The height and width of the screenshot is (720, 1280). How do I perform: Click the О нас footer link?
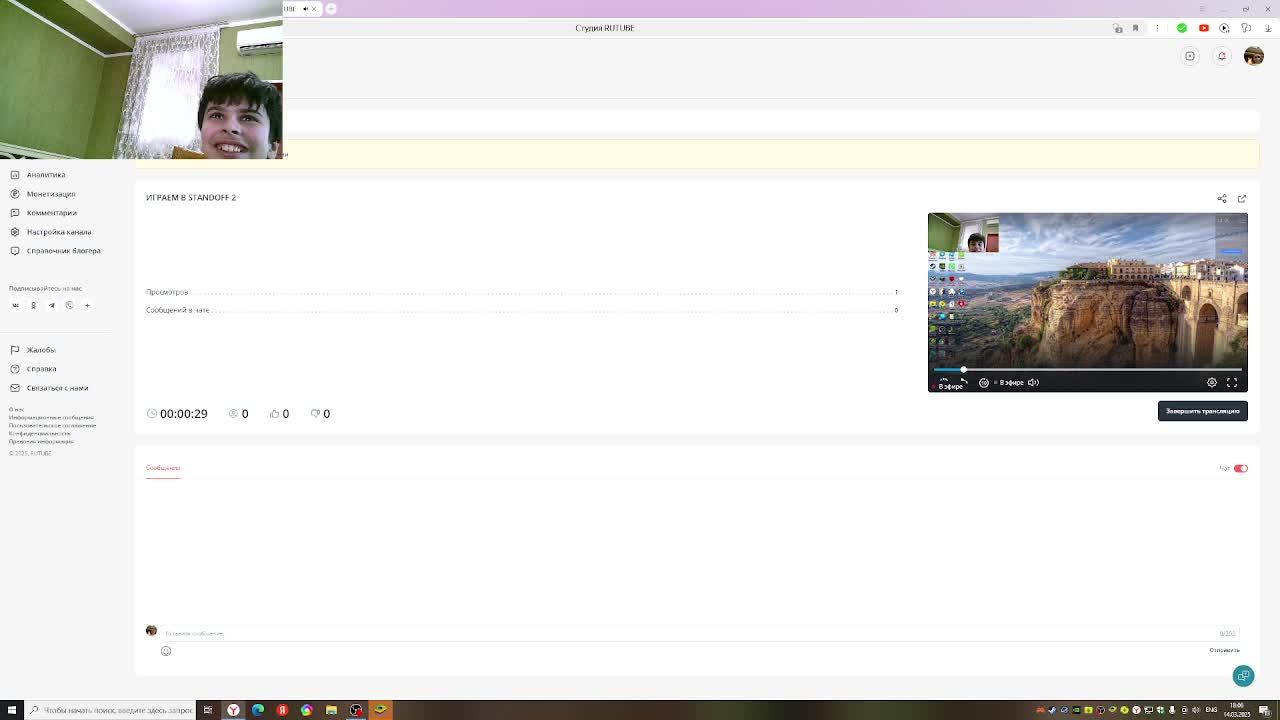pyautogui.click(x=17, y=409)
